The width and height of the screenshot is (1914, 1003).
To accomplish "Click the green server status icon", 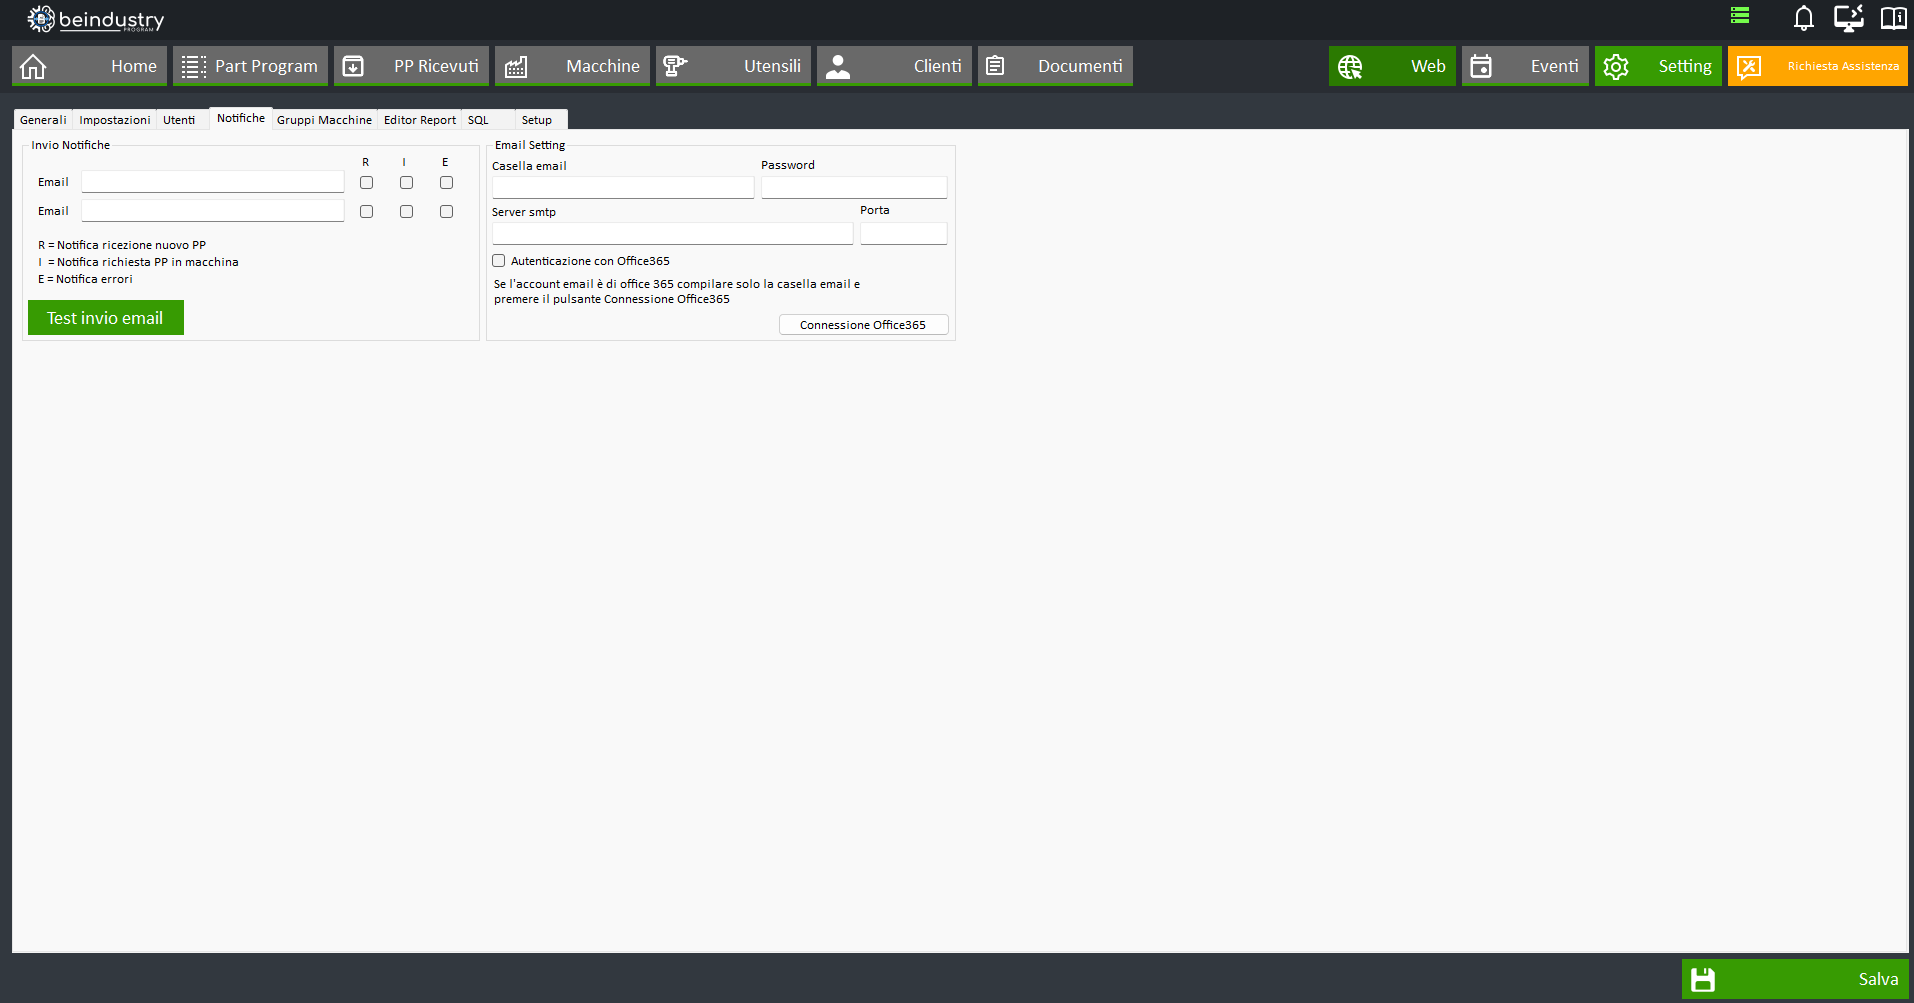I will tap(1740, 16).
